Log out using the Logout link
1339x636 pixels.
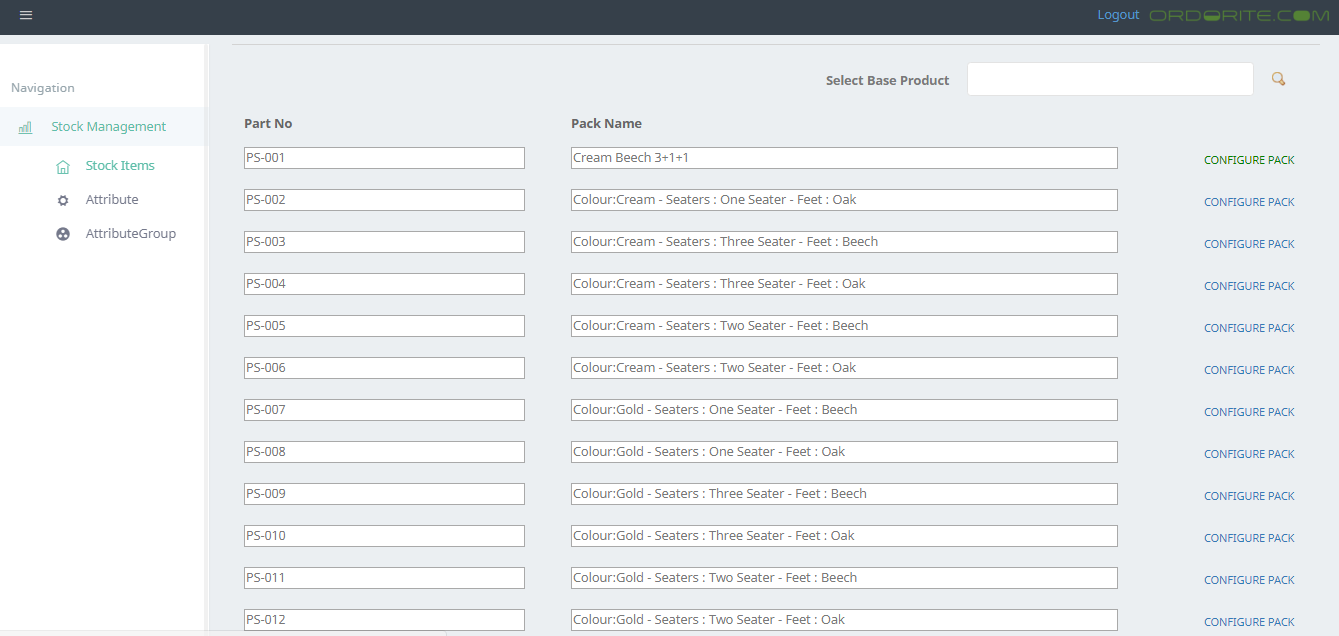coord(1118,15)
